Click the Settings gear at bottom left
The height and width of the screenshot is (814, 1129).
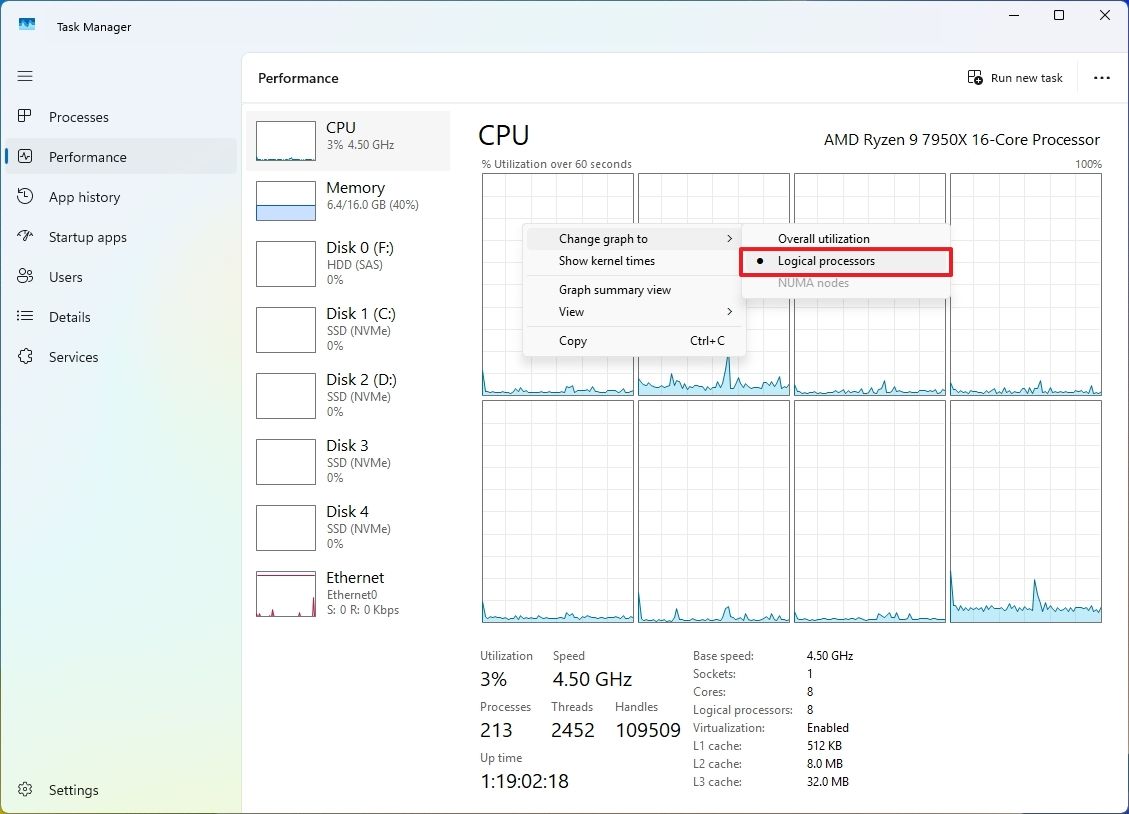click(x=25, y=790)
